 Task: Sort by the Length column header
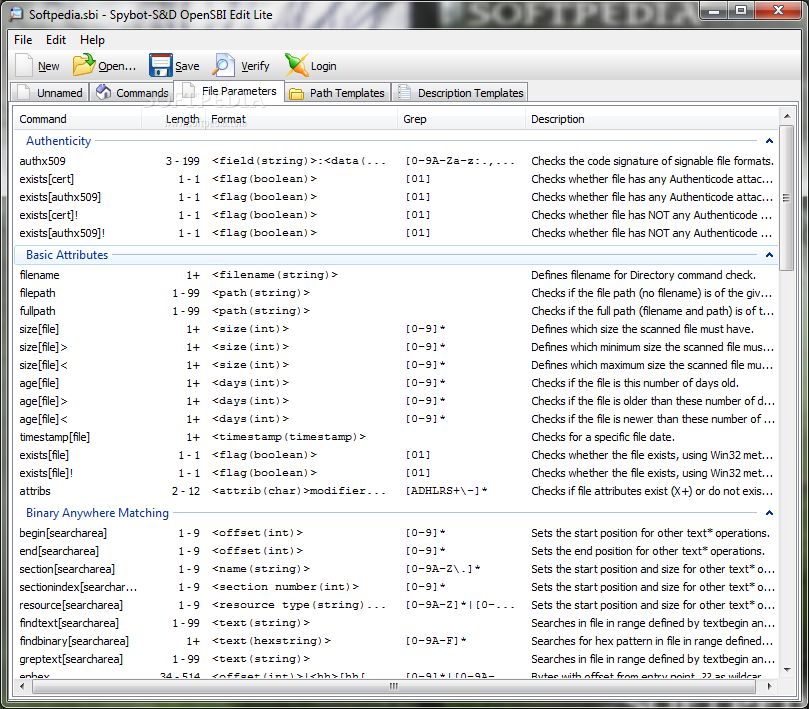pos(173,119)
